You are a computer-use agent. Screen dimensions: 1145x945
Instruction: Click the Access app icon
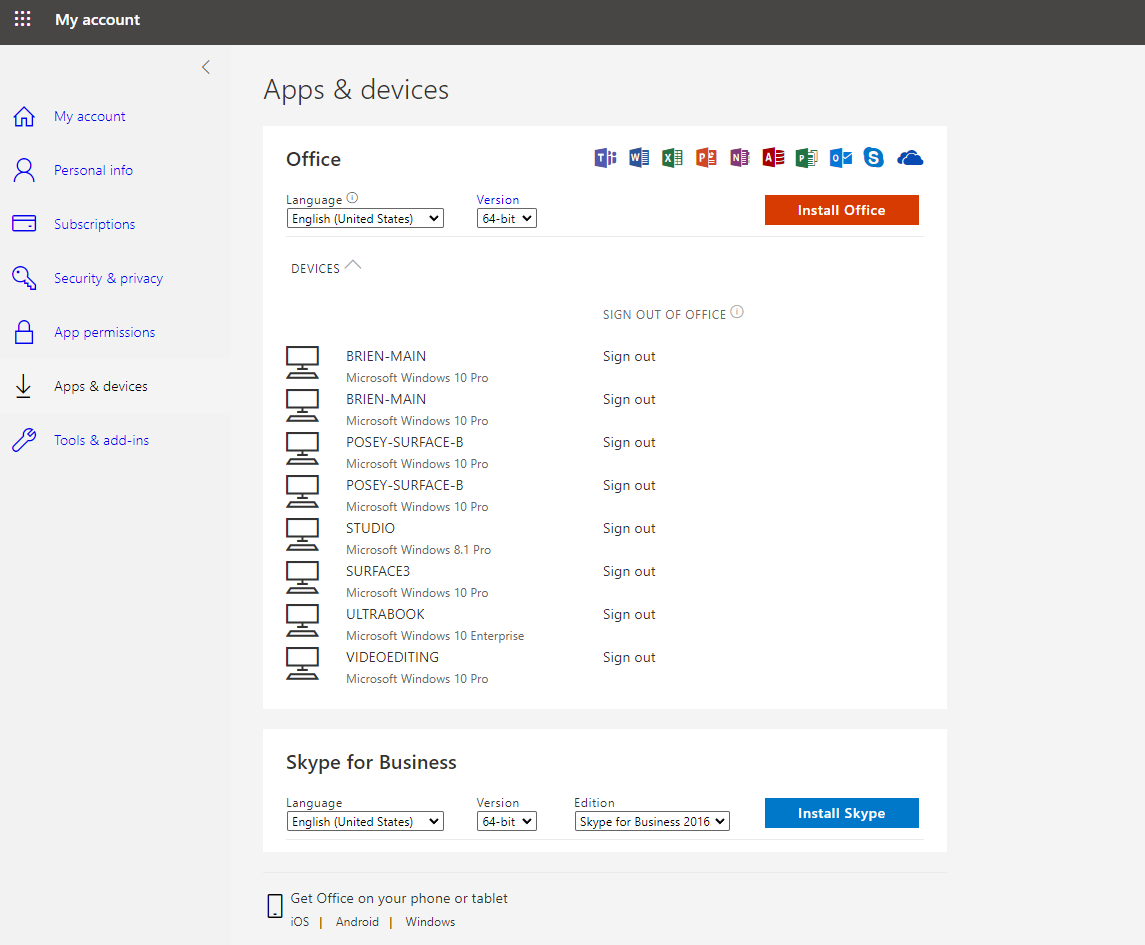coord(773,158)
